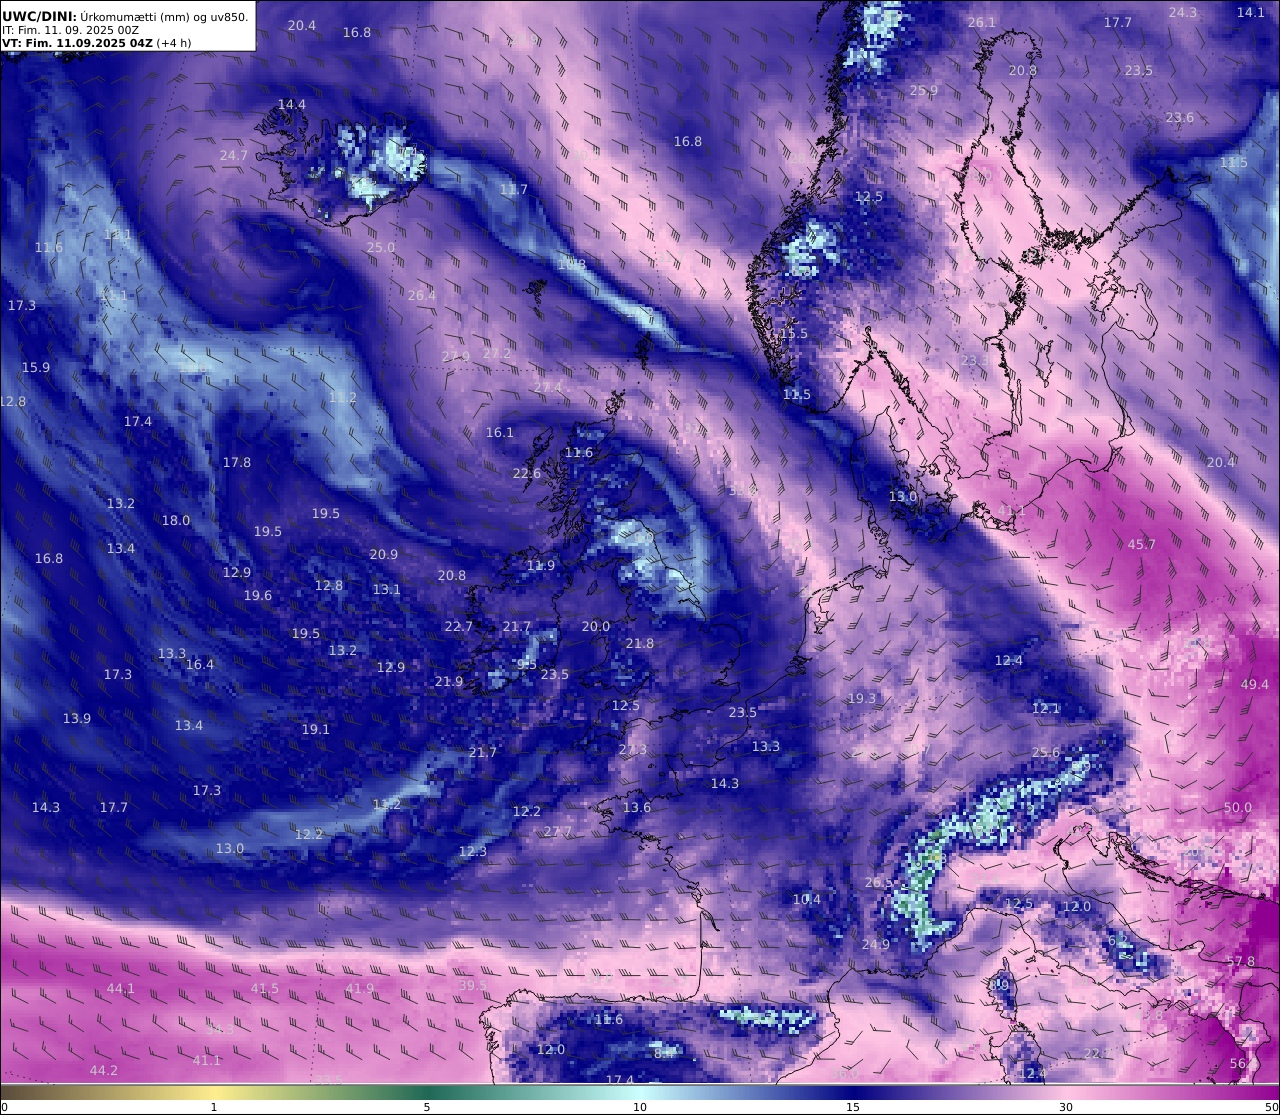Select the 57.8 value at the lower right
This screenshot has height=1115, width=1280.
point(1241,961)
